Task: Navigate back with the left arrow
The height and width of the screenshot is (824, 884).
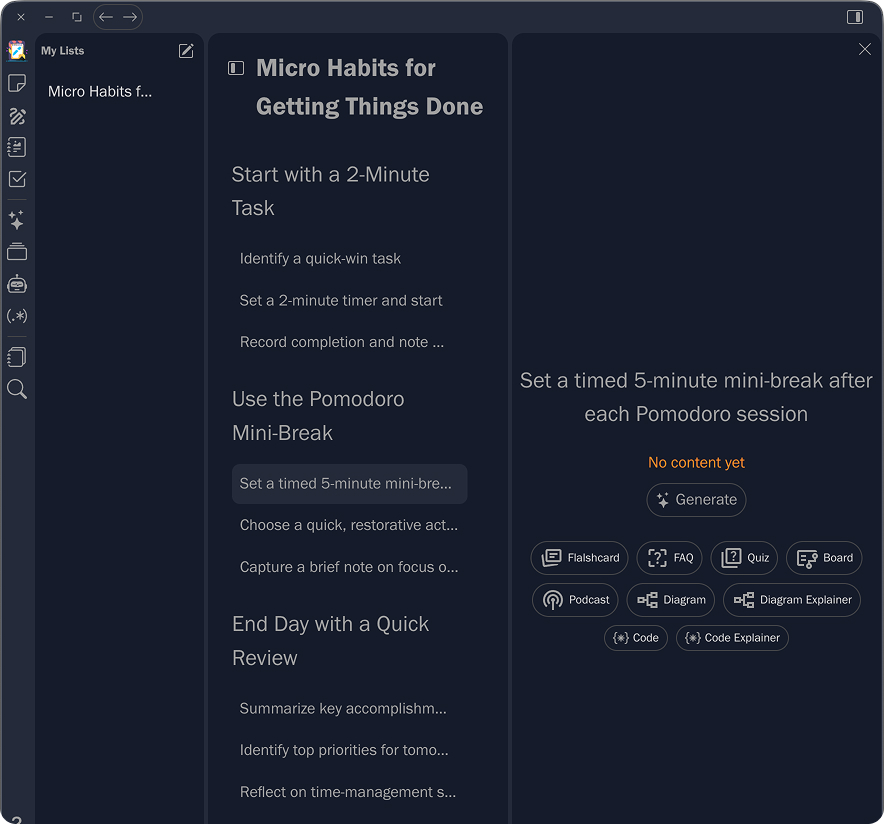Action: (106, 17)
